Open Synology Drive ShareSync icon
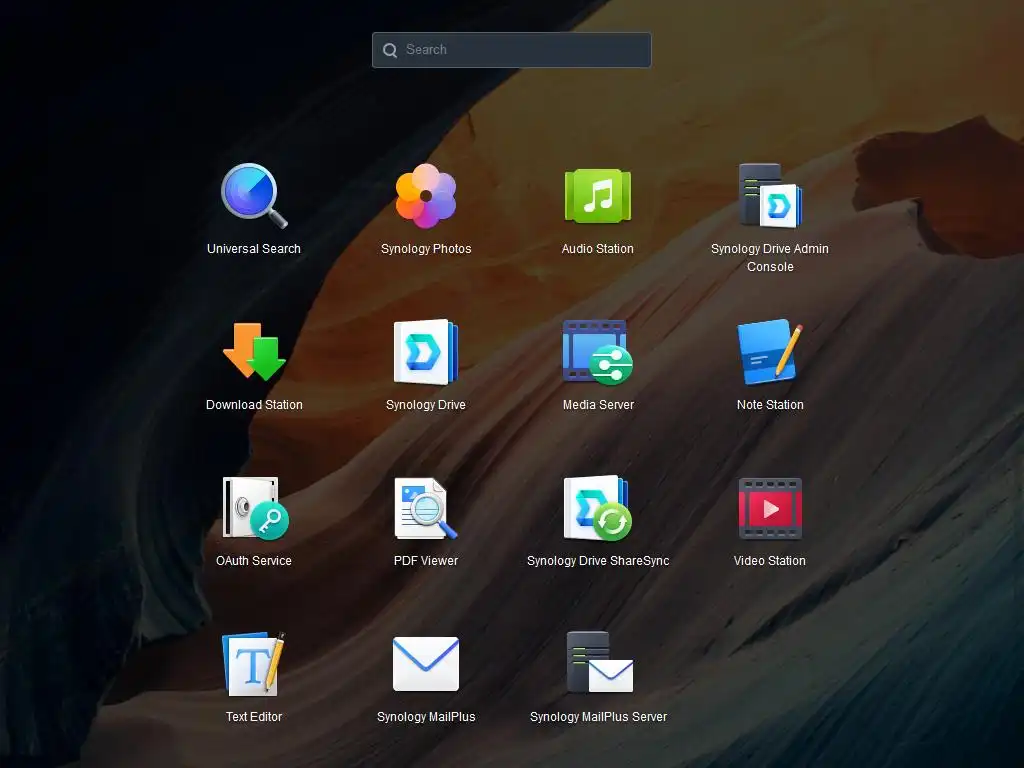 (x=598, y=508)
